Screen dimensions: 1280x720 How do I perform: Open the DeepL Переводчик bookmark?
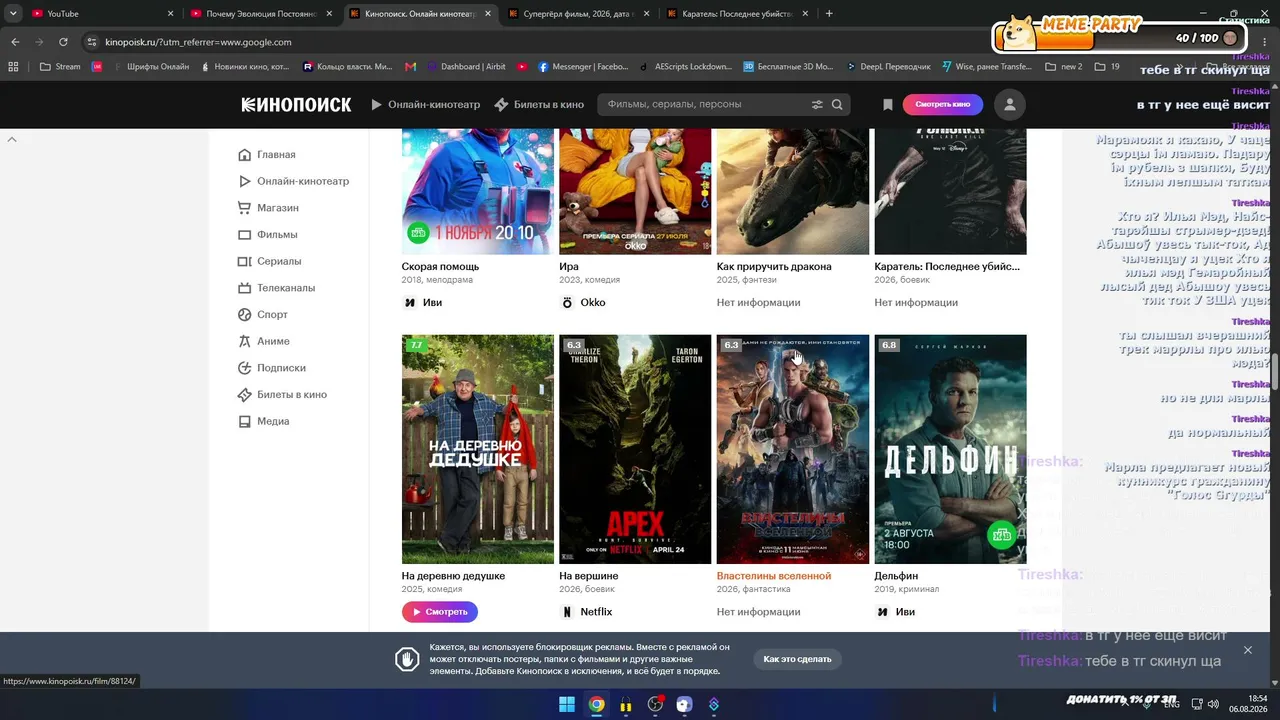[888, 67]
